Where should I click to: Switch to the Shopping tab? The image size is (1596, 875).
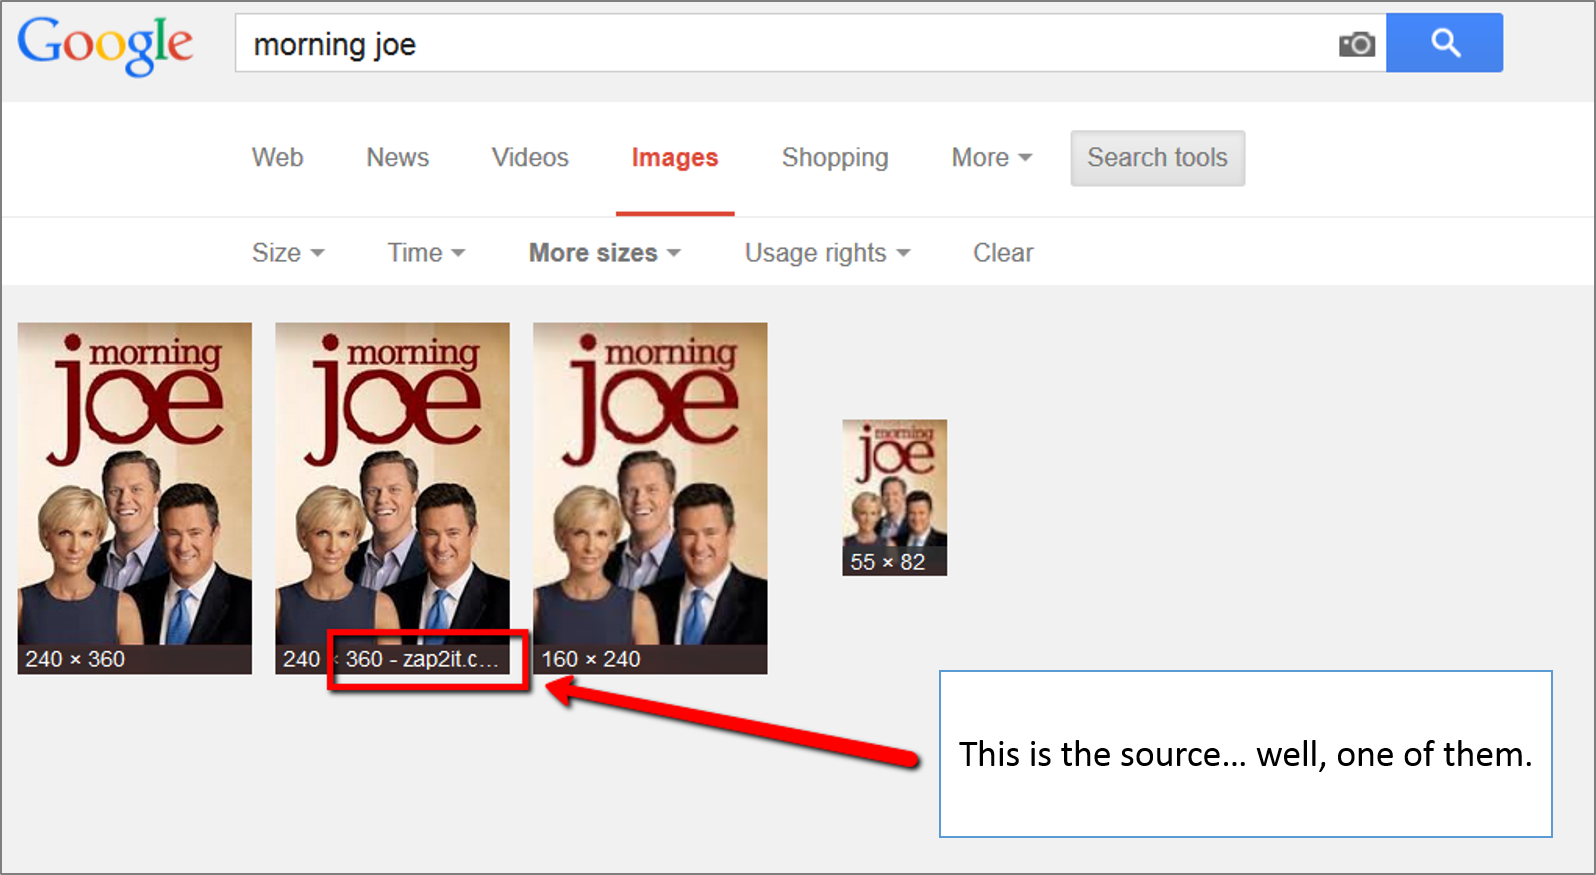pyautogui.click(x=835, y=158)
